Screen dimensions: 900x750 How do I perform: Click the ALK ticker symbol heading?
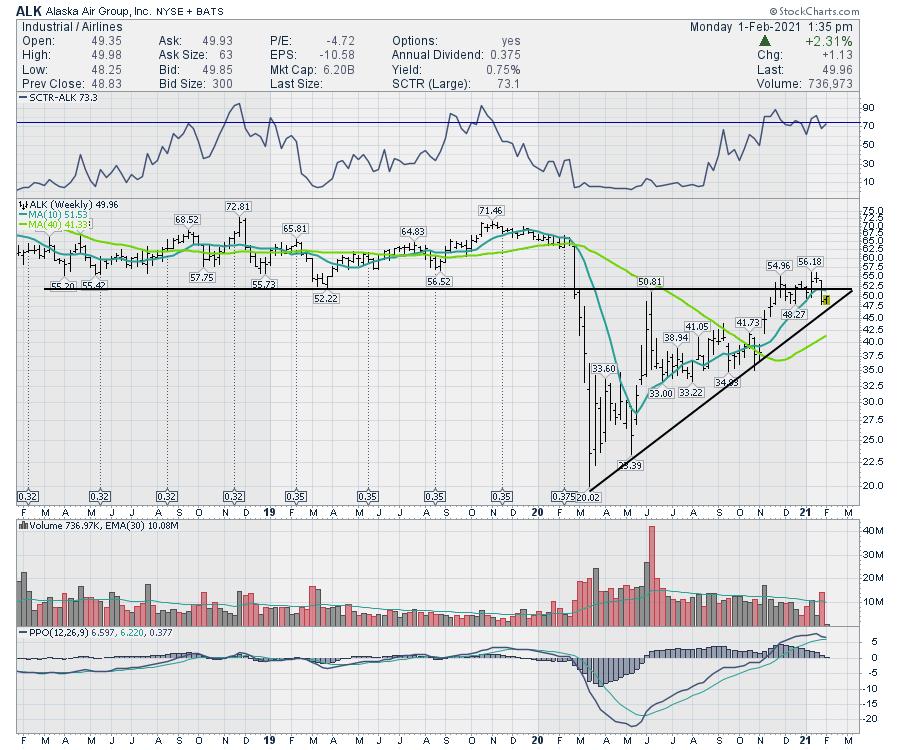click(29, 11)
